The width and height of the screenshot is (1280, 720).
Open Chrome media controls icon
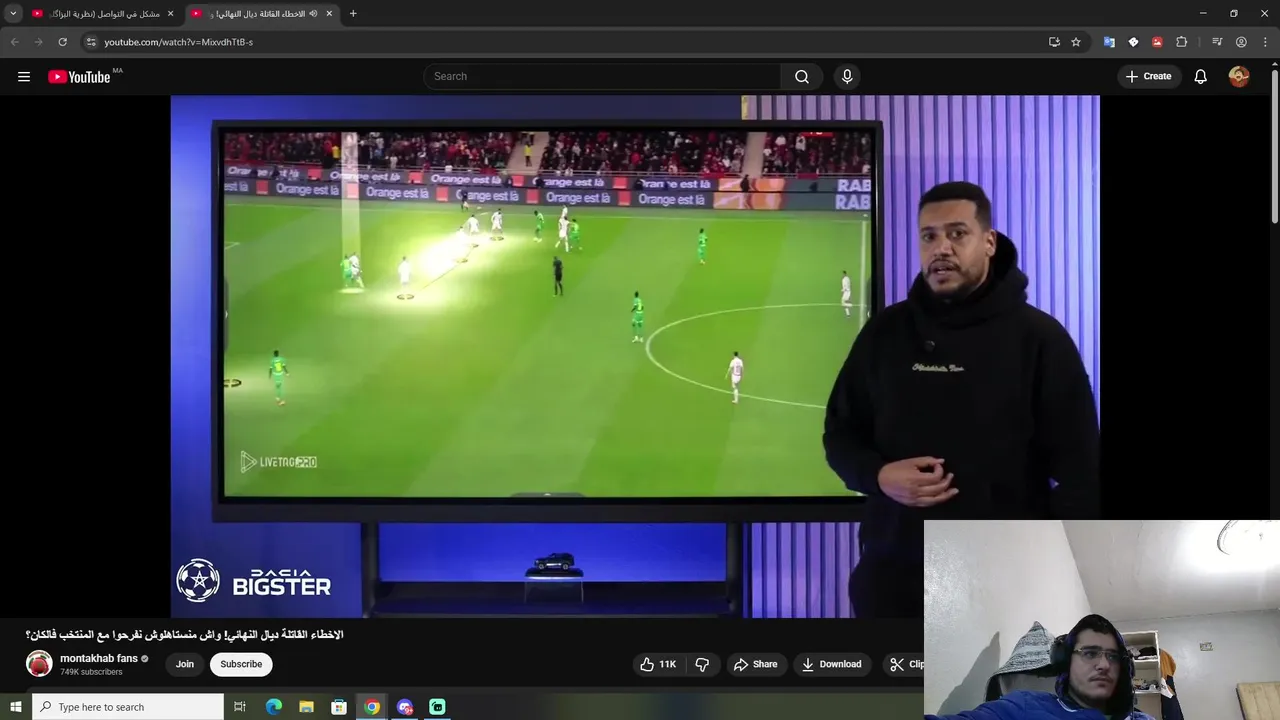(x=1217, y=42)
